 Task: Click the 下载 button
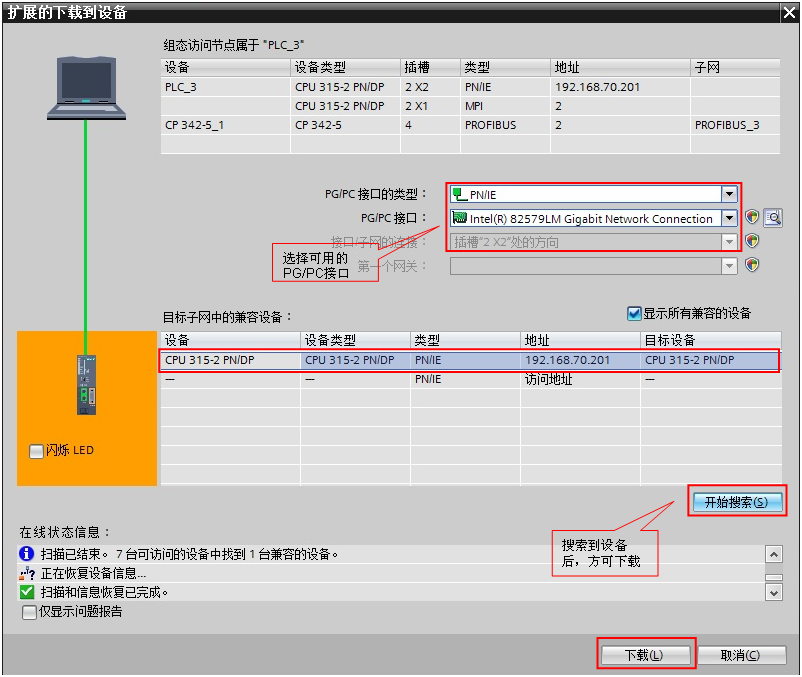tap(645, 655)
